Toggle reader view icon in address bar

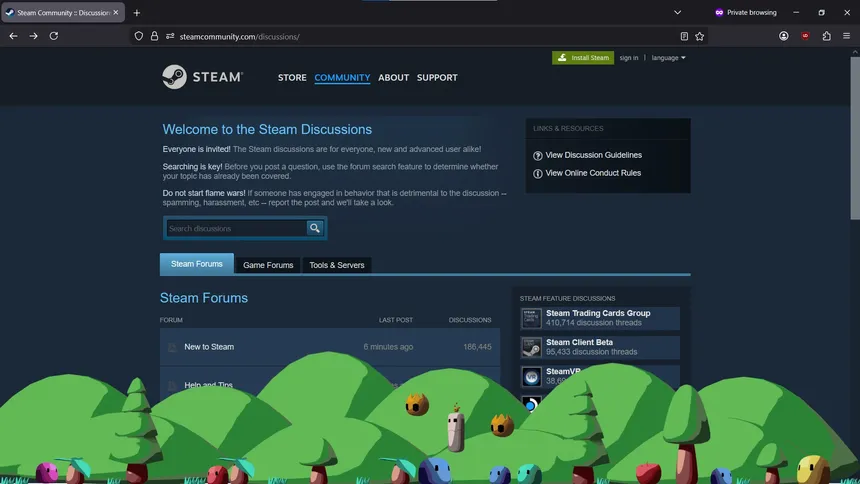tap(684, 36)
